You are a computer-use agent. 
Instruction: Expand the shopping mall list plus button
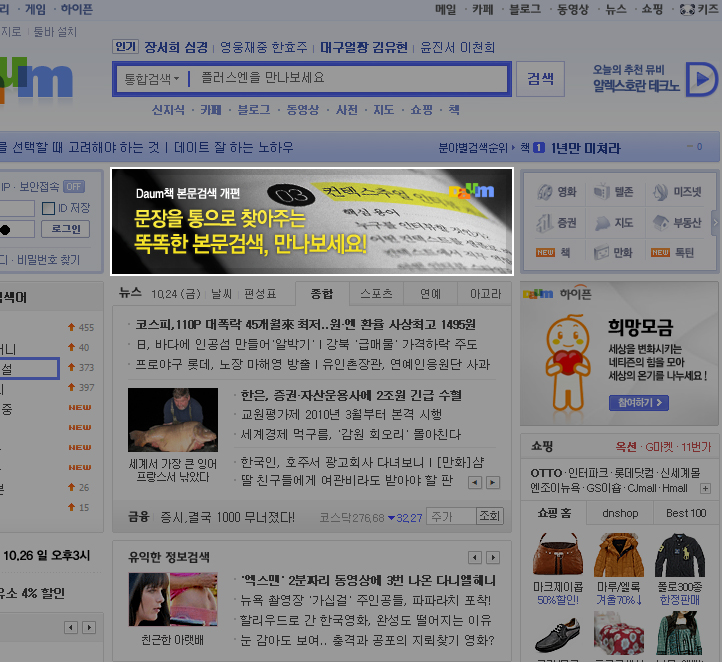coord(707,488)
